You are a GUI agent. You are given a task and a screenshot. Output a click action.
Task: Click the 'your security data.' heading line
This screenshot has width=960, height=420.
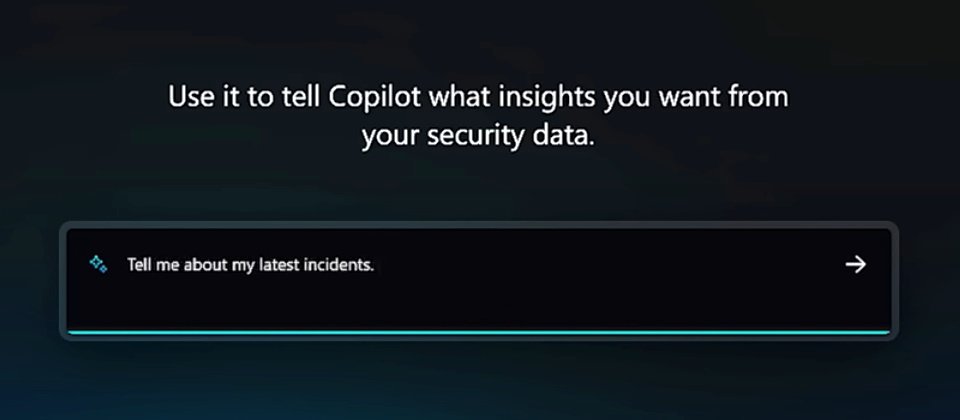pyautogui.click(x=478, y=137)
